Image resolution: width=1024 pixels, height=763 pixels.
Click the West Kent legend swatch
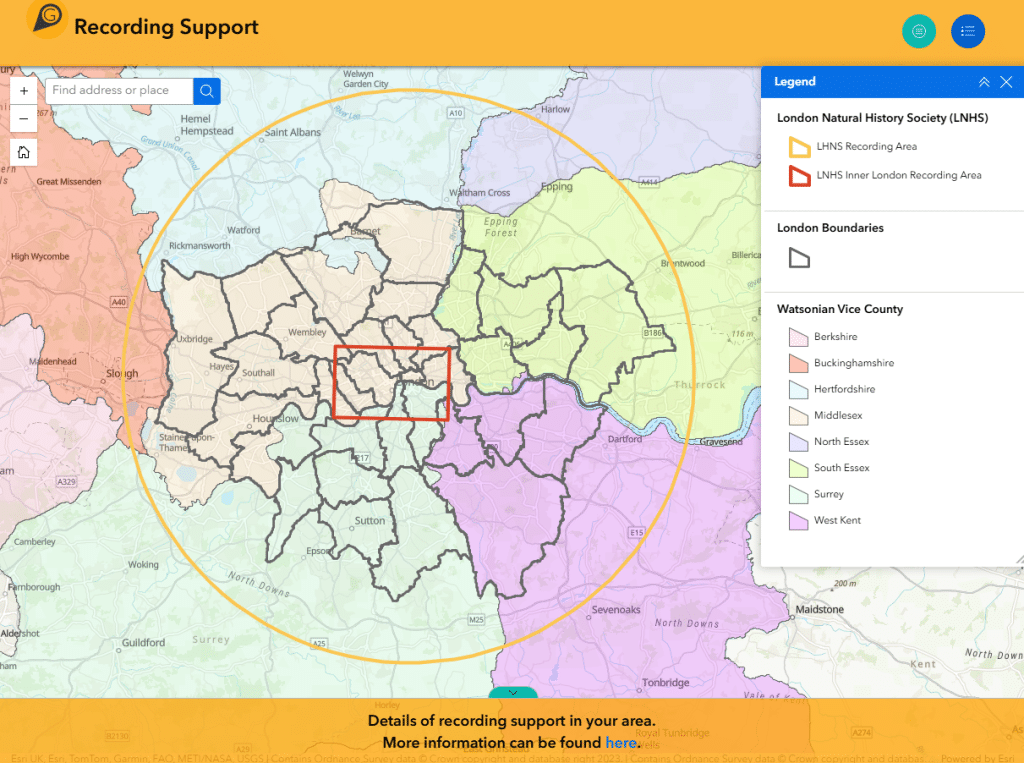[x=799, y=521]
